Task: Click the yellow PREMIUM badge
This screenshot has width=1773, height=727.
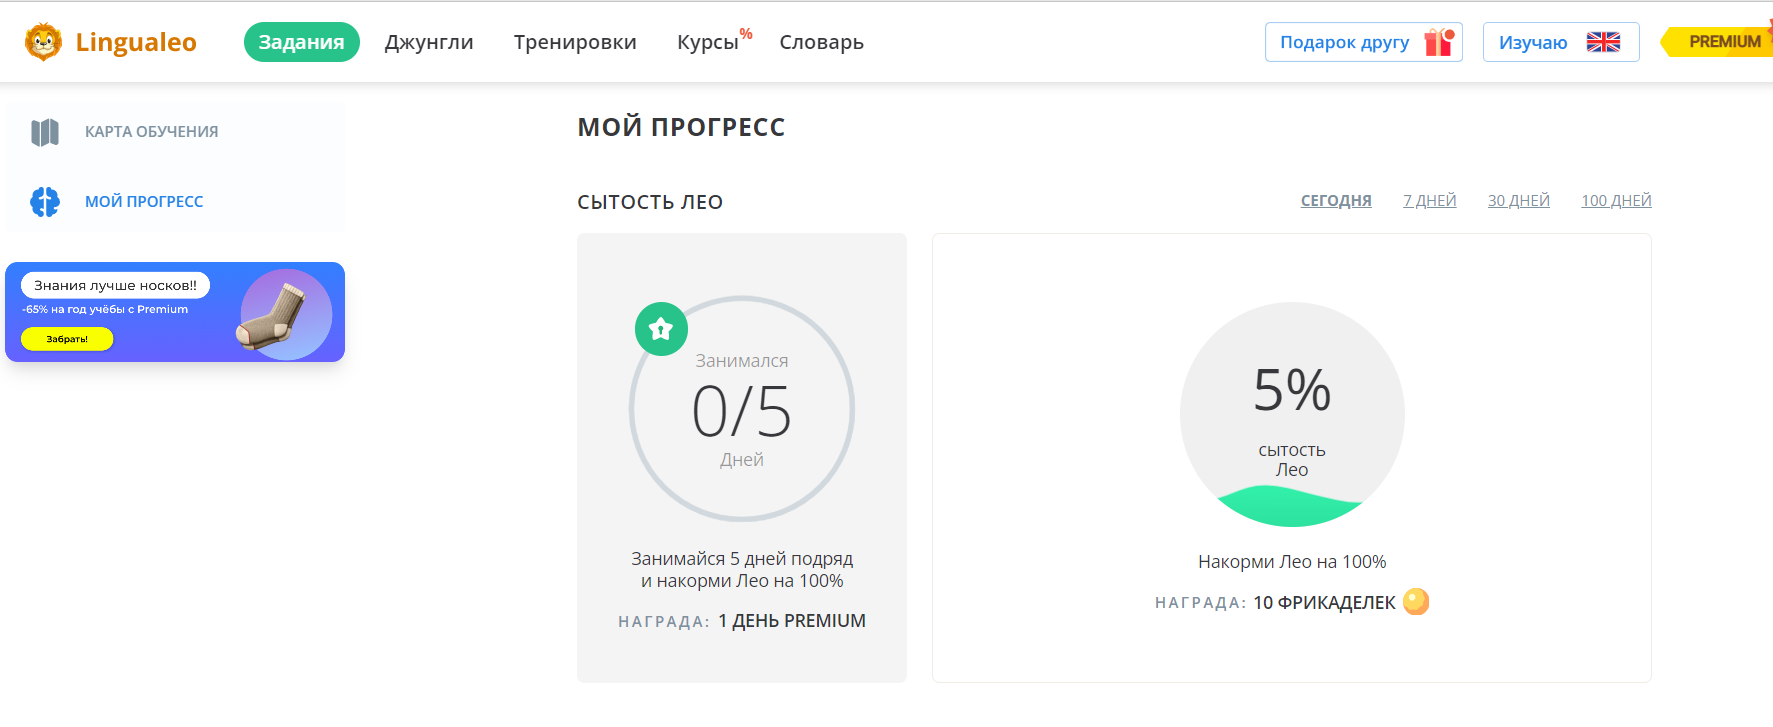Action: click(1723, 42)
